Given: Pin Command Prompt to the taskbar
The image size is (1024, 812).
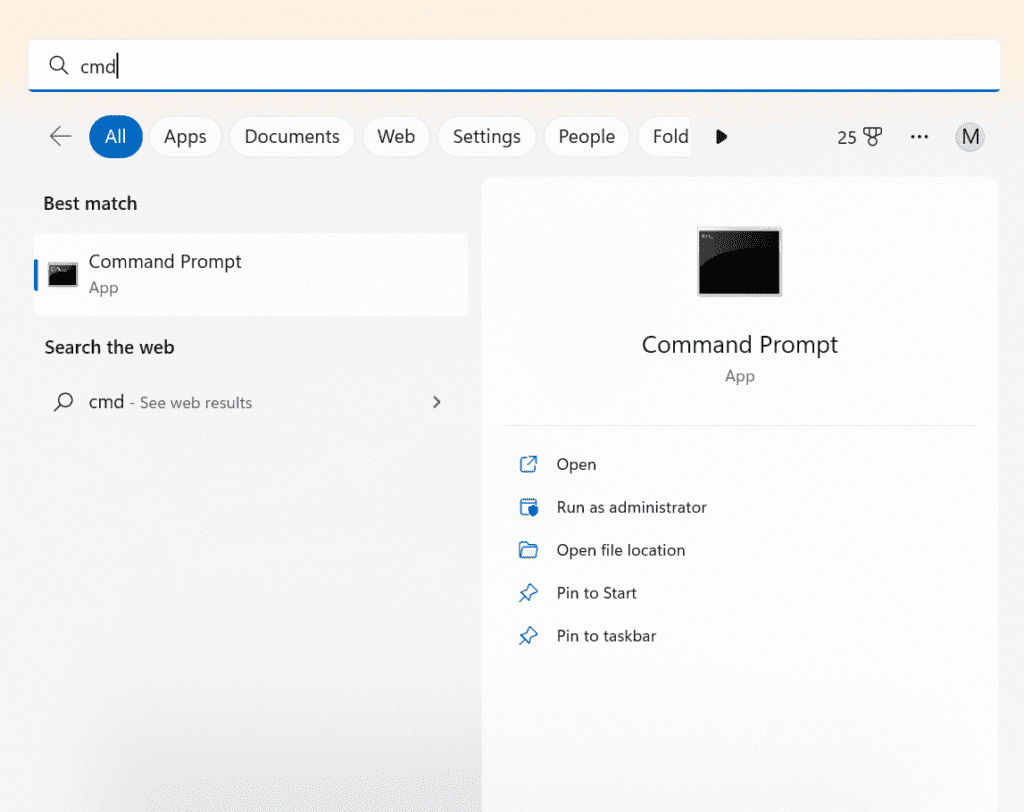Looking at the screenshot, I should click(606, 635).
